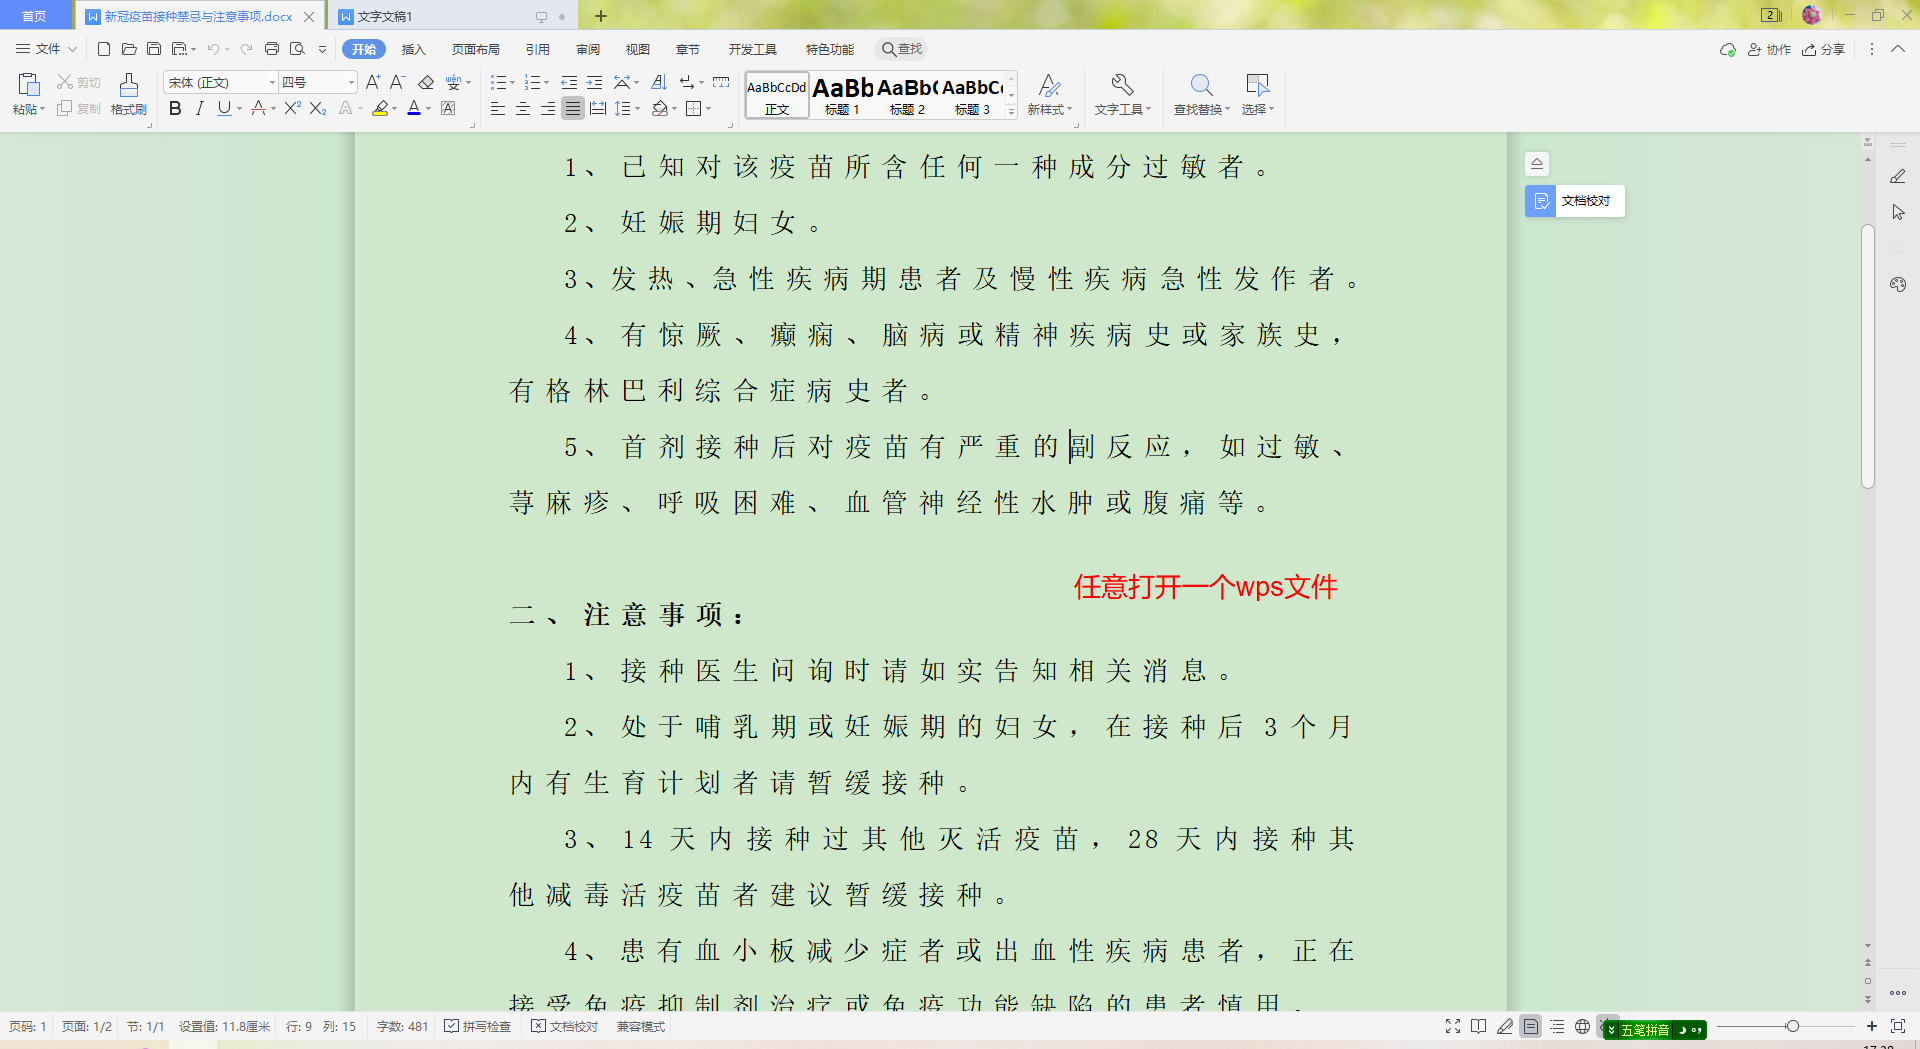Toggle Italic formatting
This screenshot has width=1920, height=1049.
[199, 108]
